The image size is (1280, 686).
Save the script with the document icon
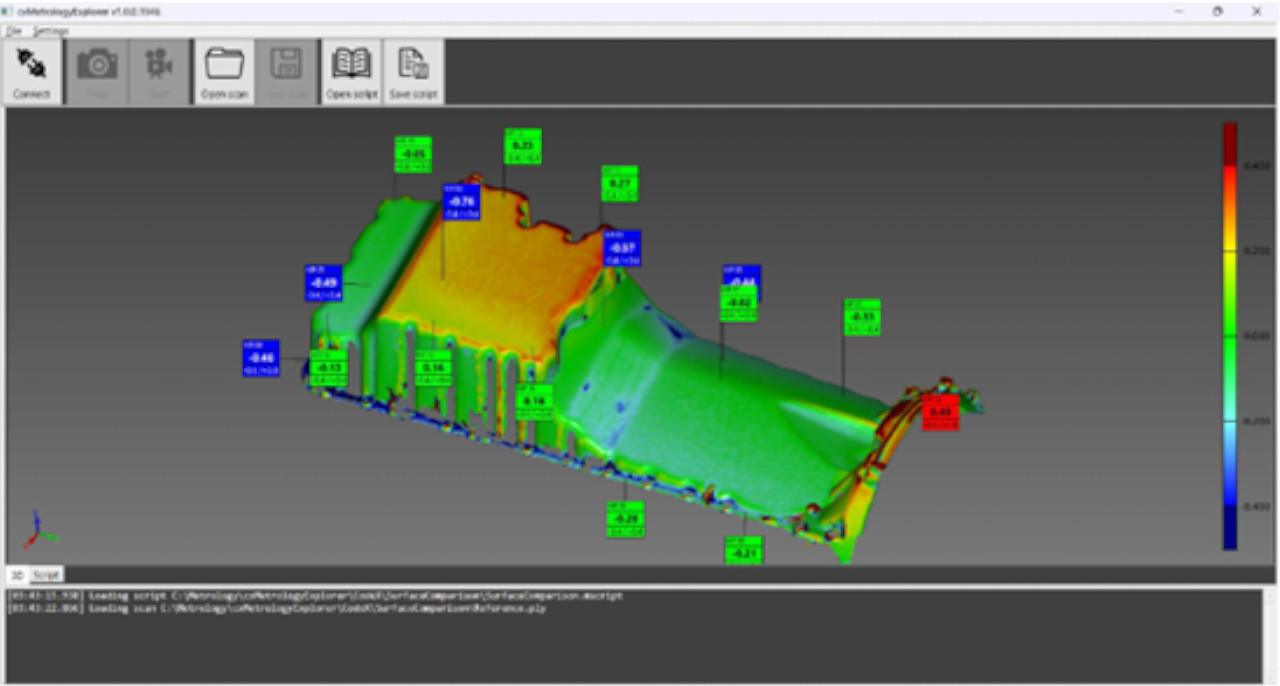pos(413,64)
